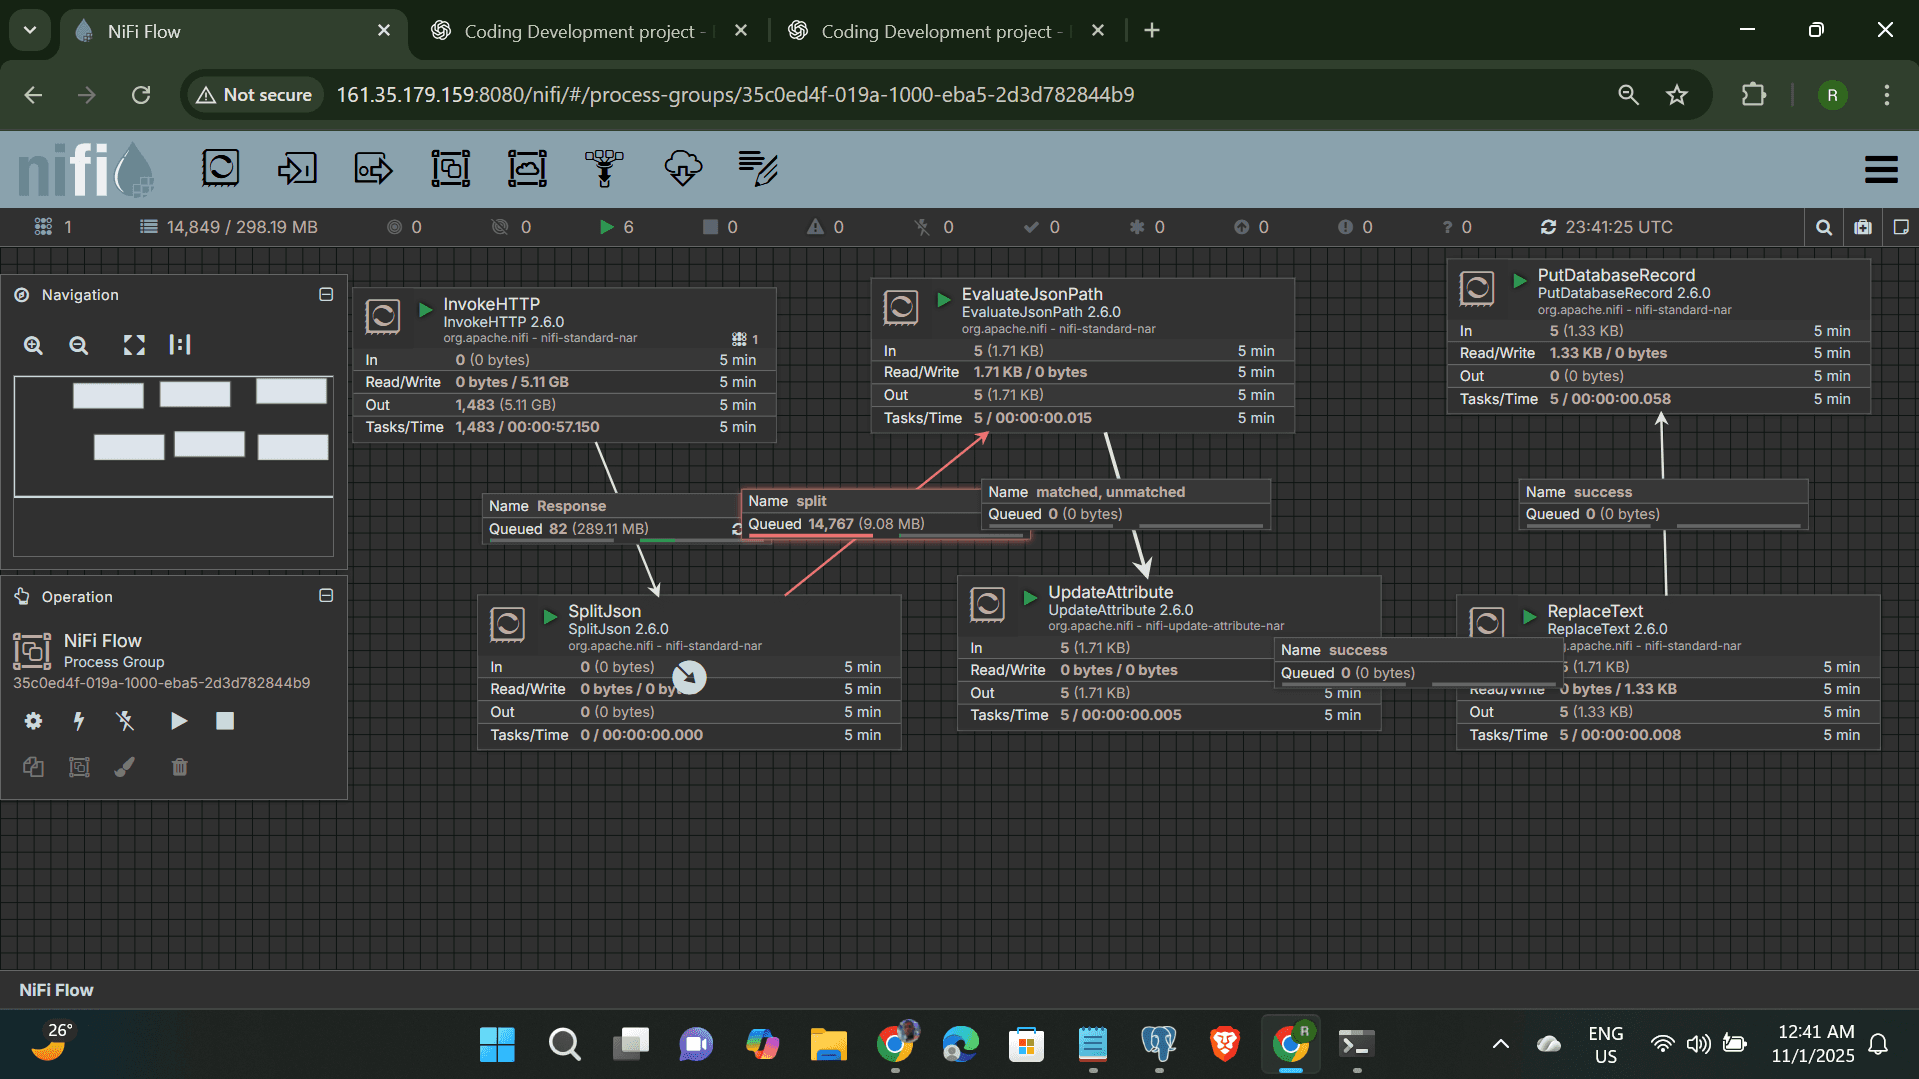Launch Brave browser from the taskbar
This screenshot has width=1919, height=1079.
click(x=1225, y=1044)
